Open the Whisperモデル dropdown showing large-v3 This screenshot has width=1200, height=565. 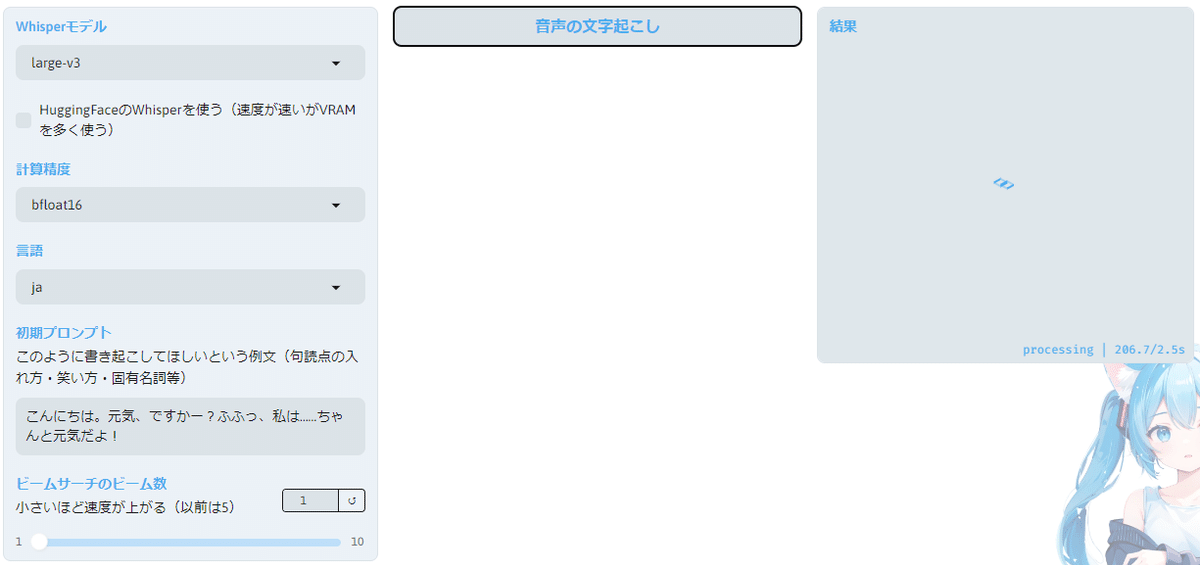coord(190,62)
